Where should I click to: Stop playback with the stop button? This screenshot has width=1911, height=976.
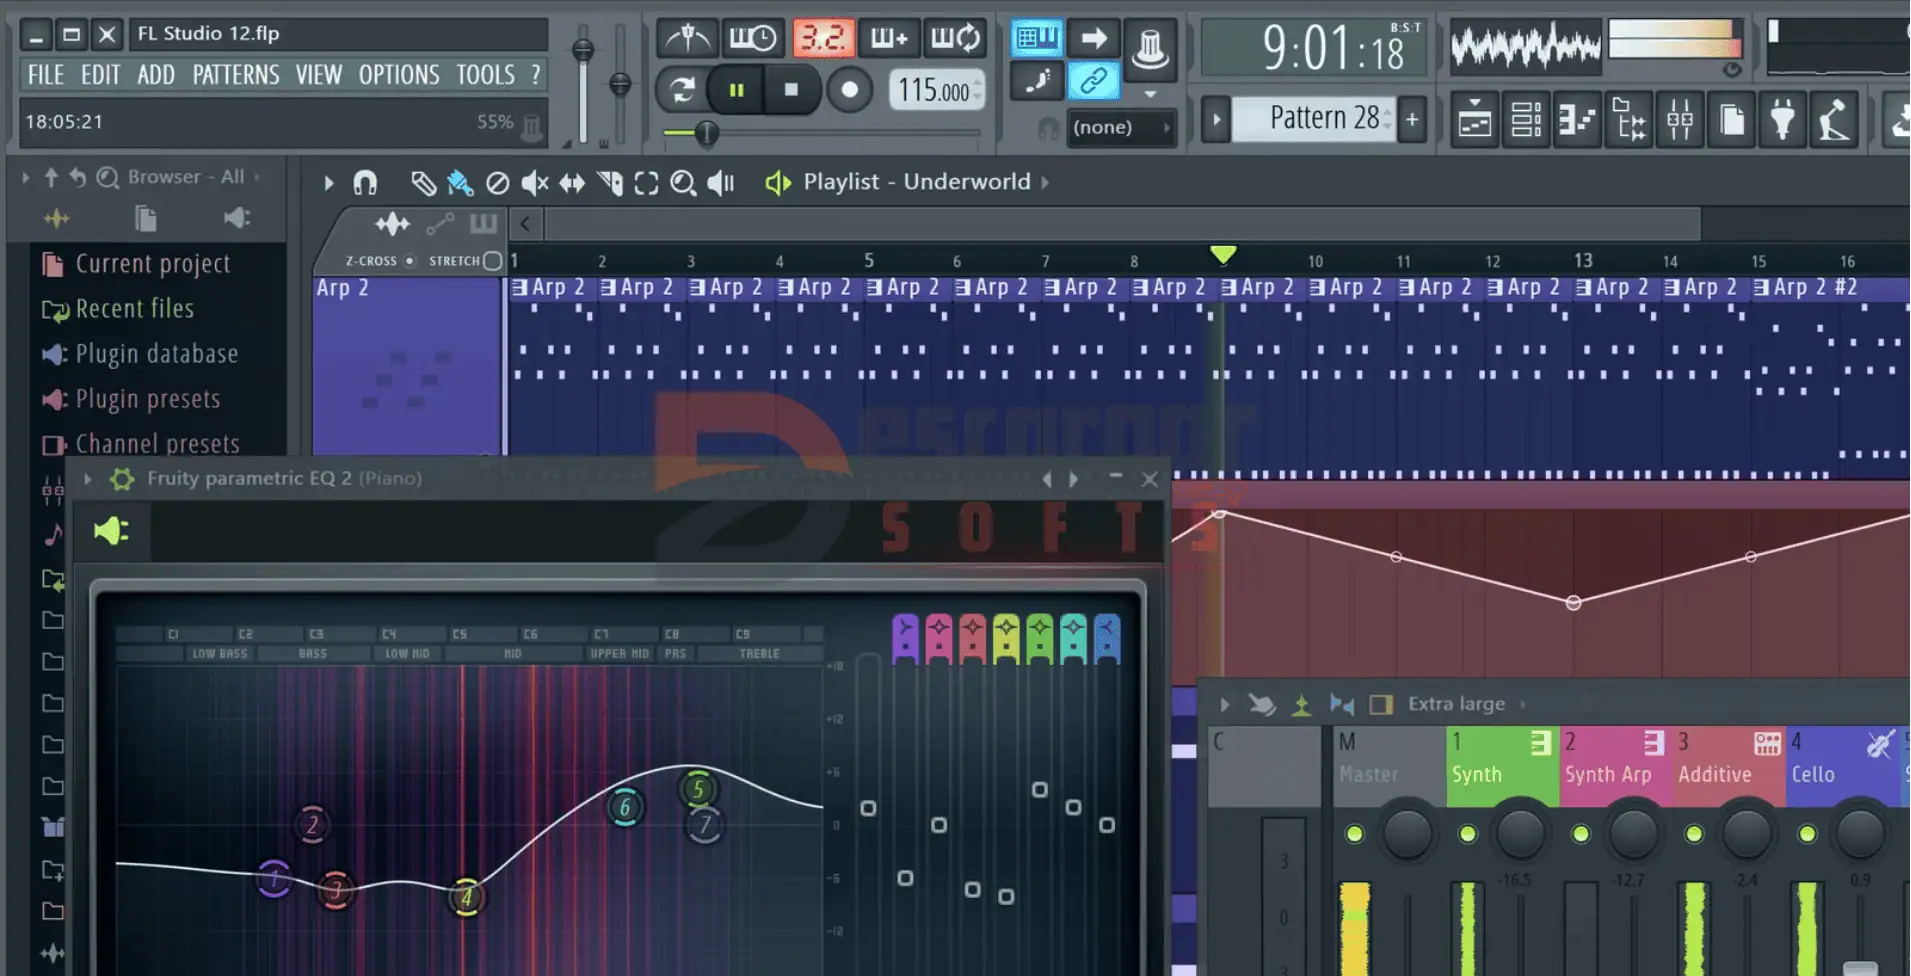tap(791, 90)
